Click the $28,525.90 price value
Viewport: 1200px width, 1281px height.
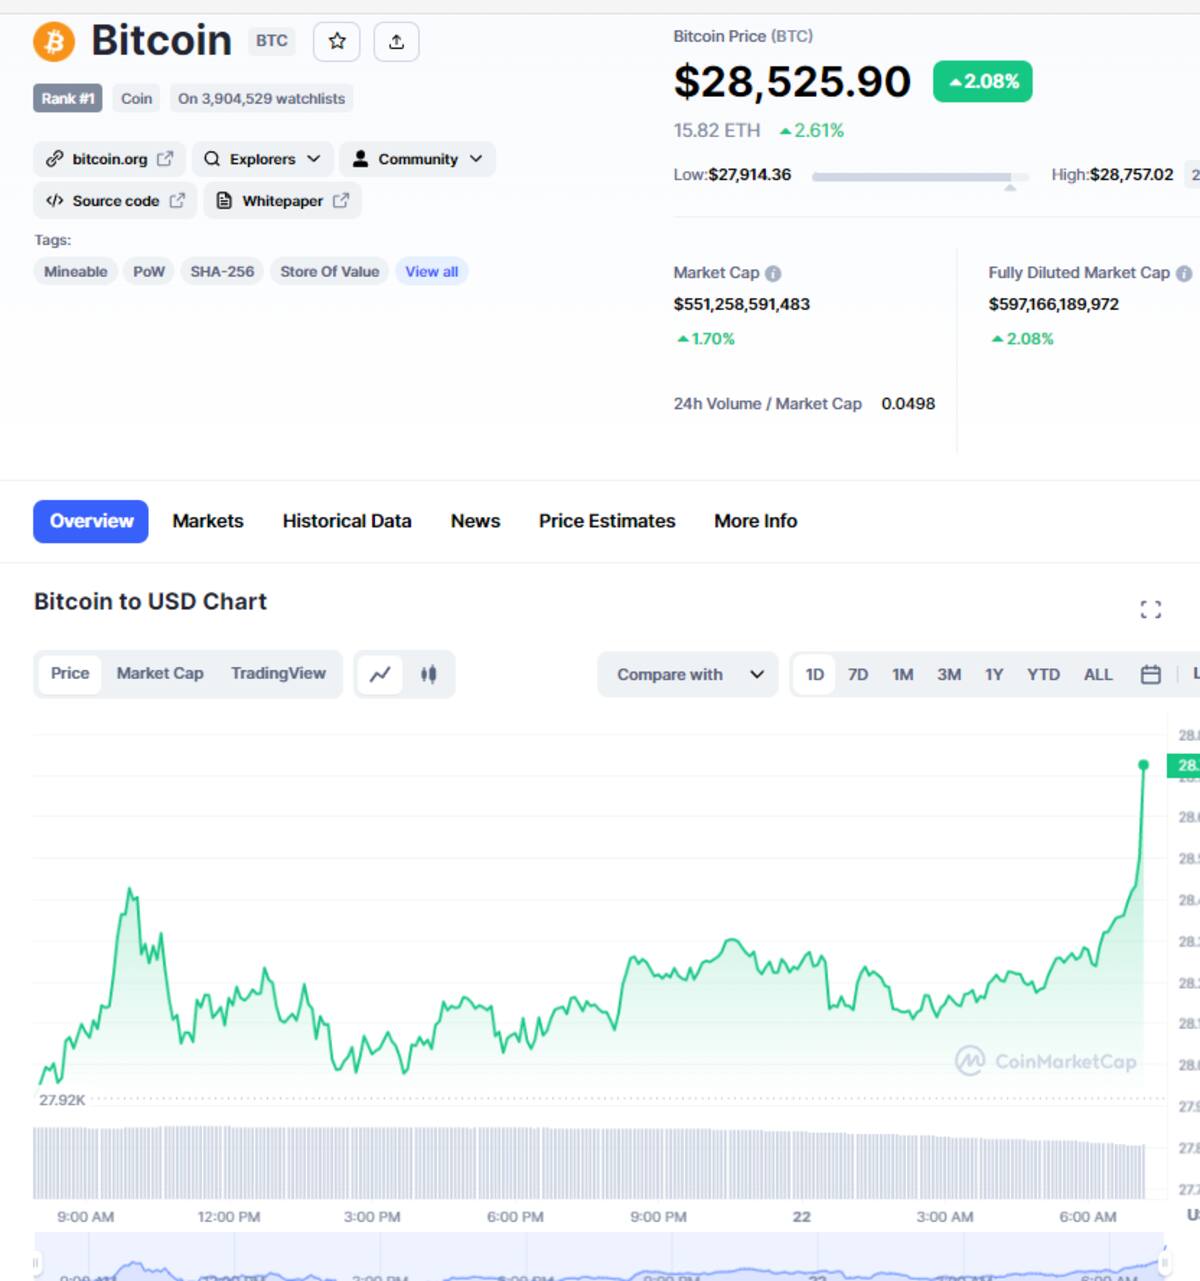792,82
